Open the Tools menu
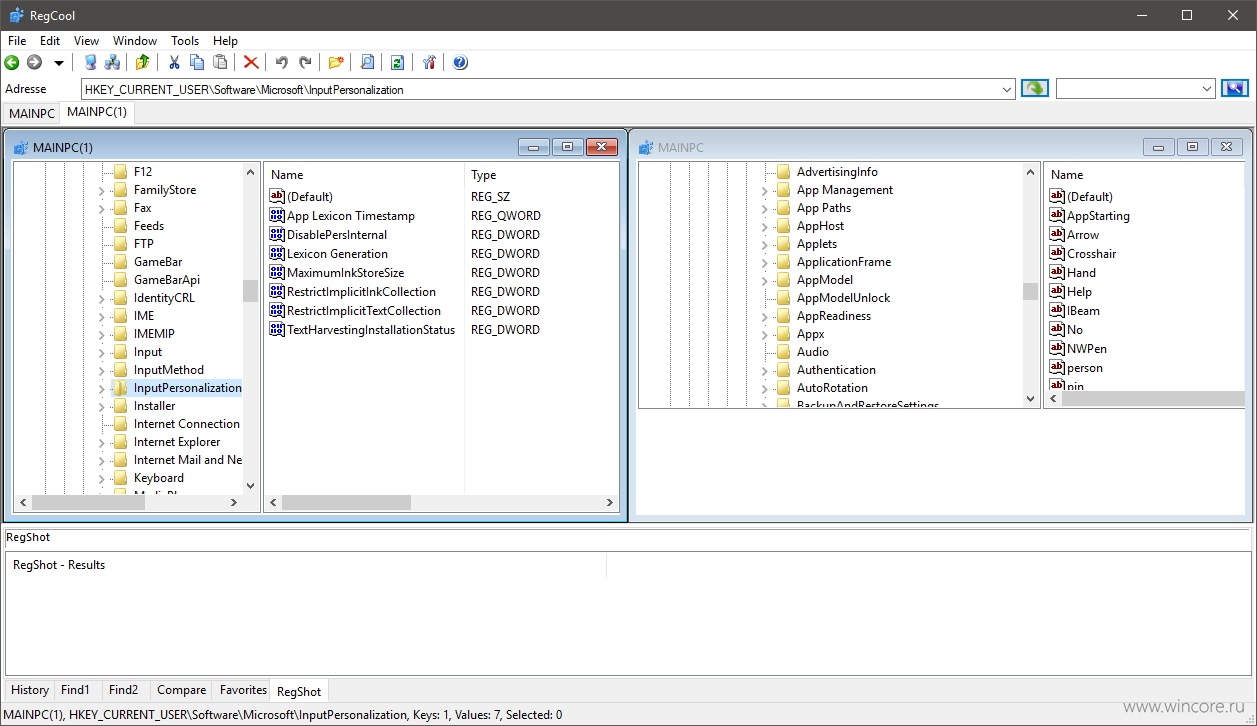Image resolution: width=1257 pixels, height=726 pixels. click(185, 41)
